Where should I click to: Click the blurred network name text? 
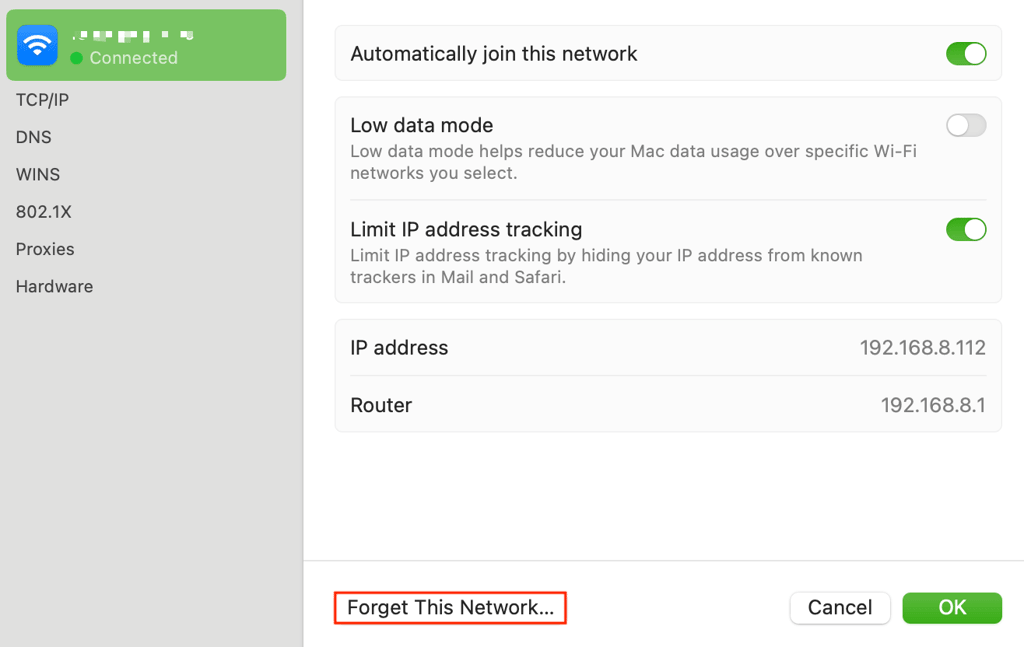click(133, 35)
